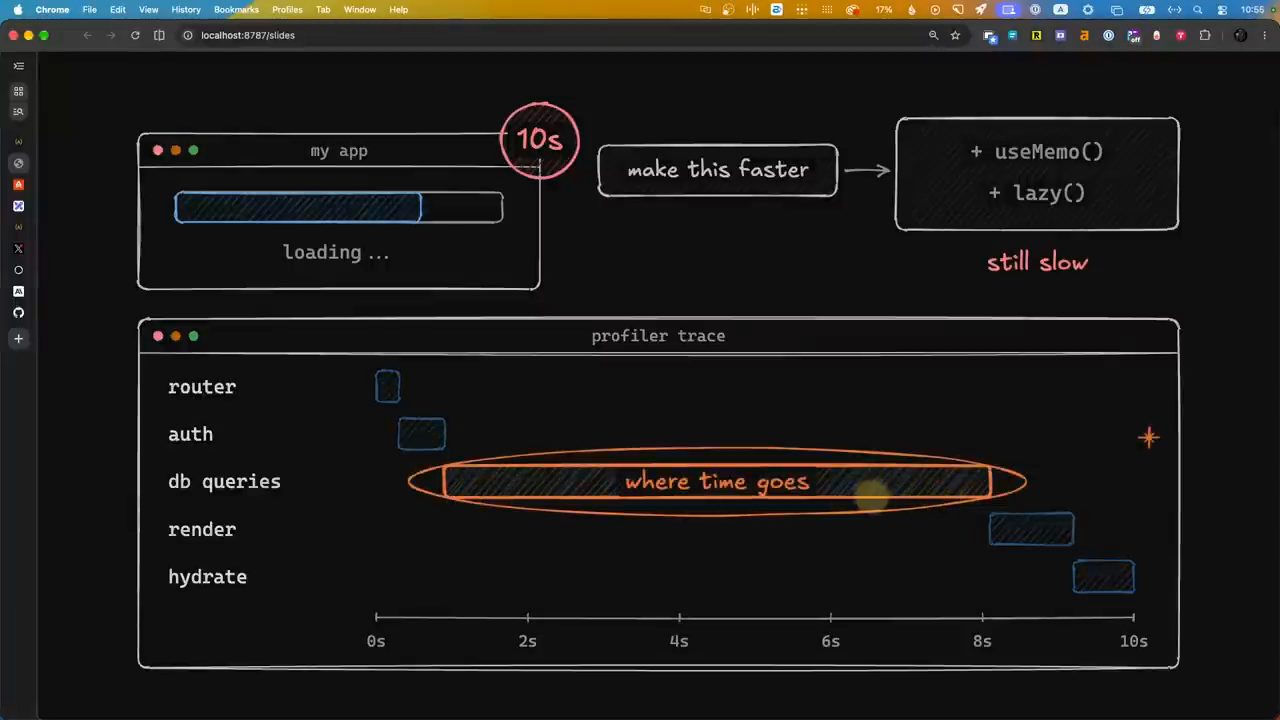This screenshot has width=1280, height=720.
Task: View site information icon beside the URL
Action: [x=187, y=35]
